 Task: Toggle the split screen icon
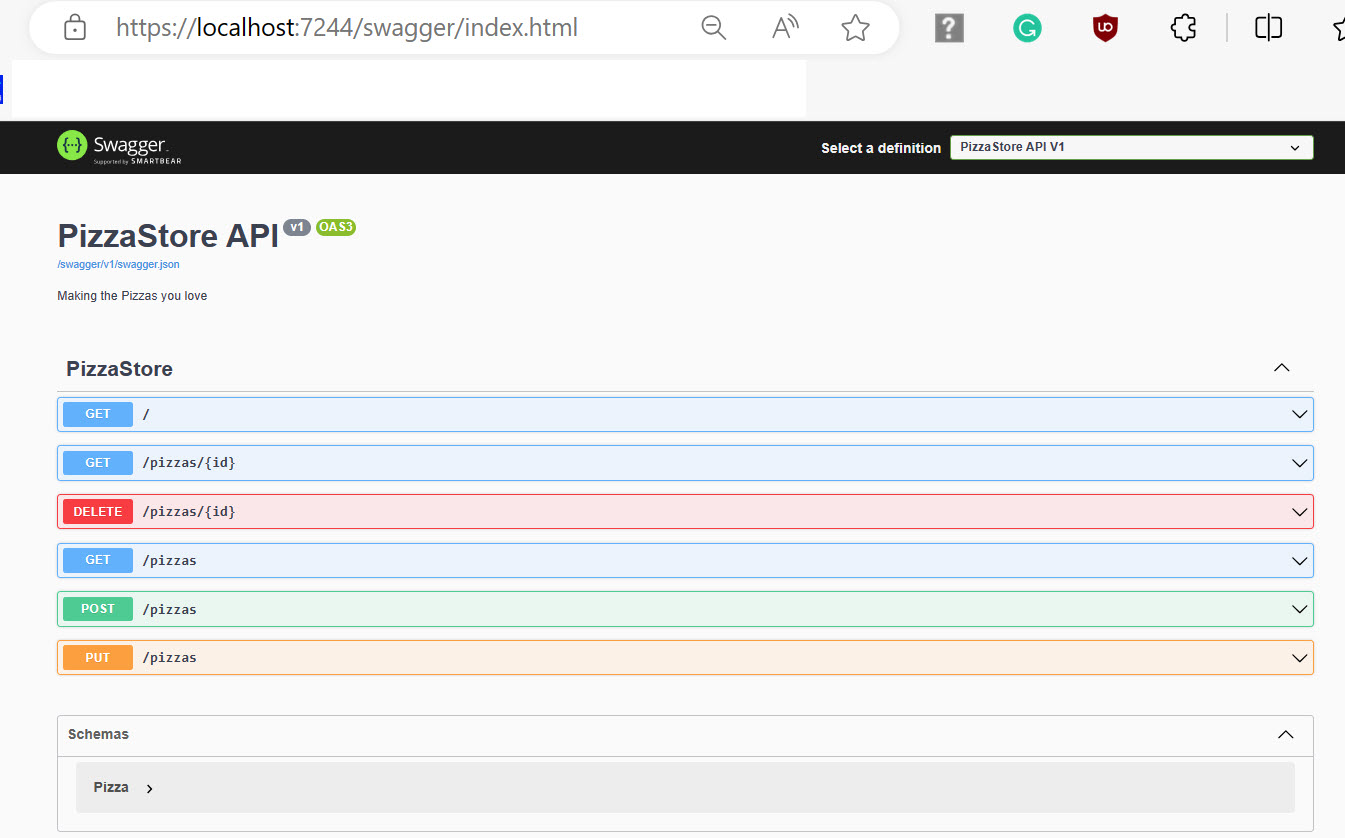1268,28
